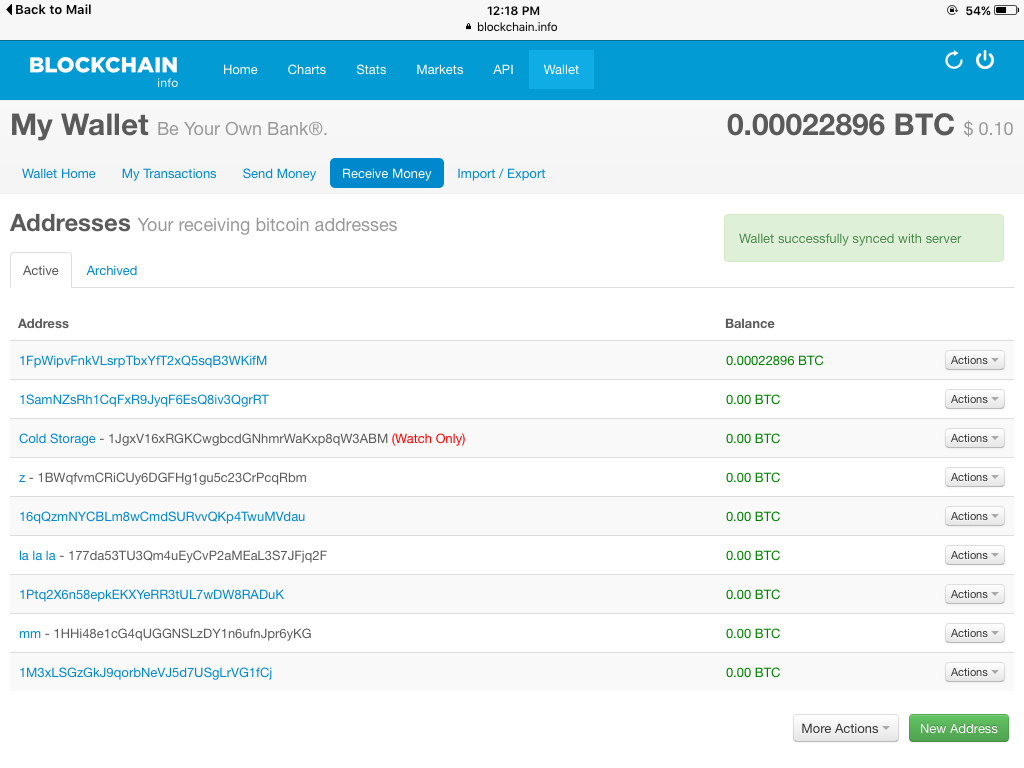Open Actions dropdown for 1Ptq2X6n58 address
The width and height of the screenshot is (1024, 768).
click(974, 594)
